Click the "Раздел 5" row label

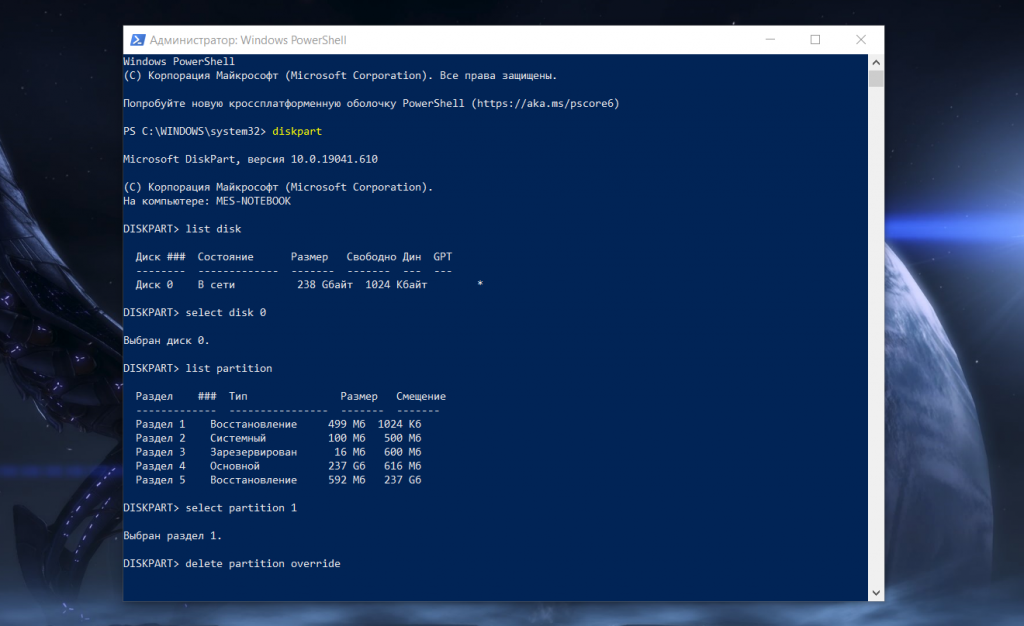coord(160,480)
